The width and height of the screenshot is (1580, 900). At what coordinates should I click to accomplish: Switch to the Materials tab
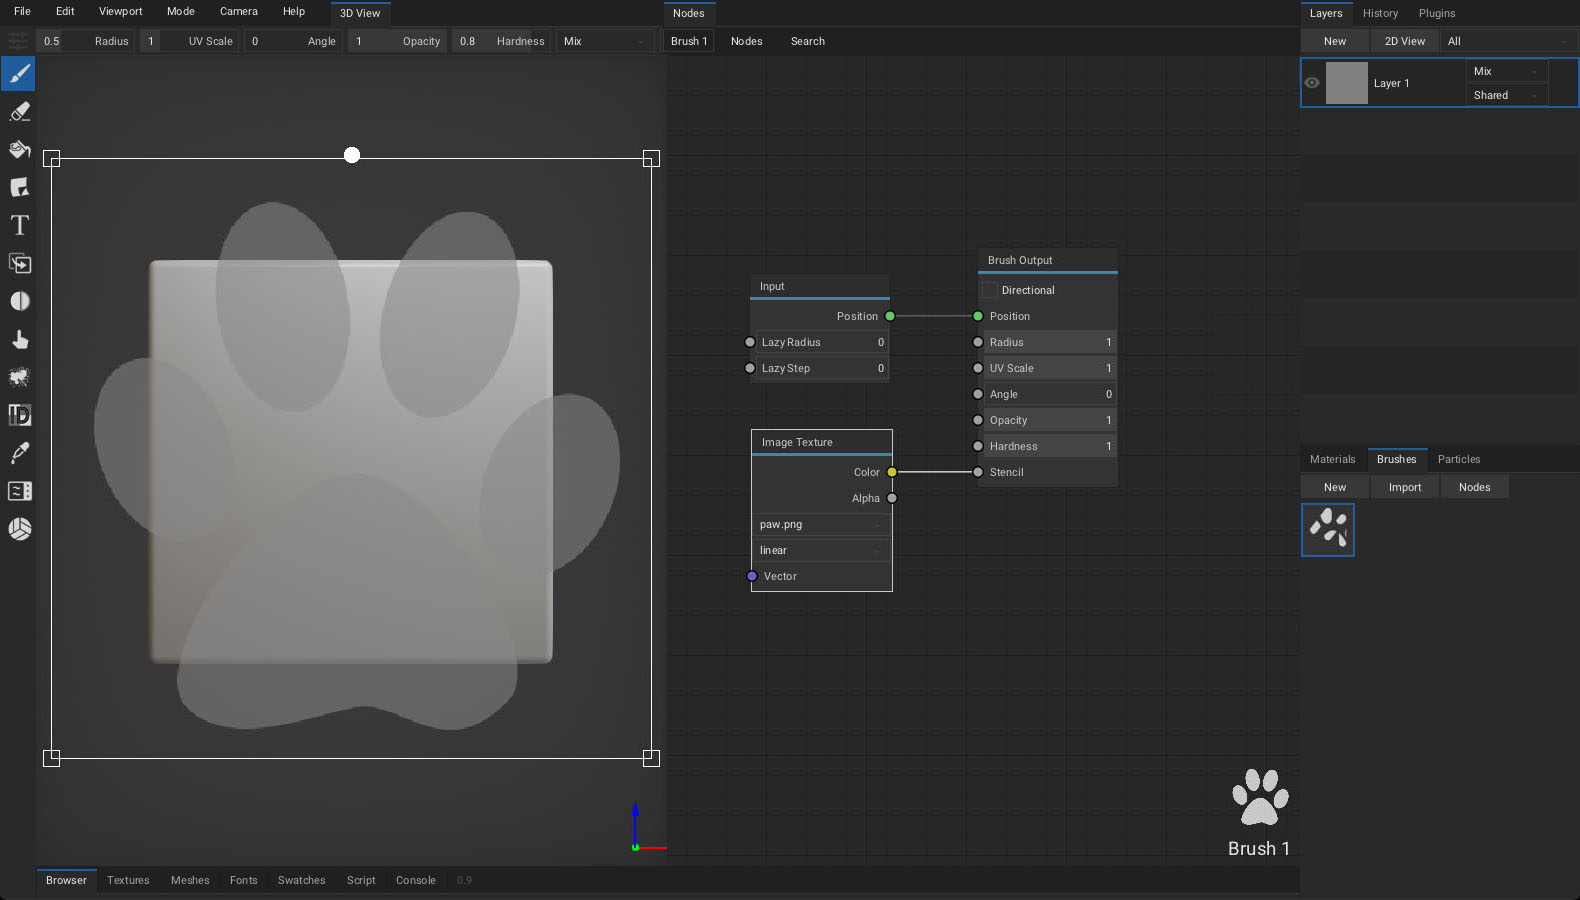pyautogui.click(x=1333, y=459)
